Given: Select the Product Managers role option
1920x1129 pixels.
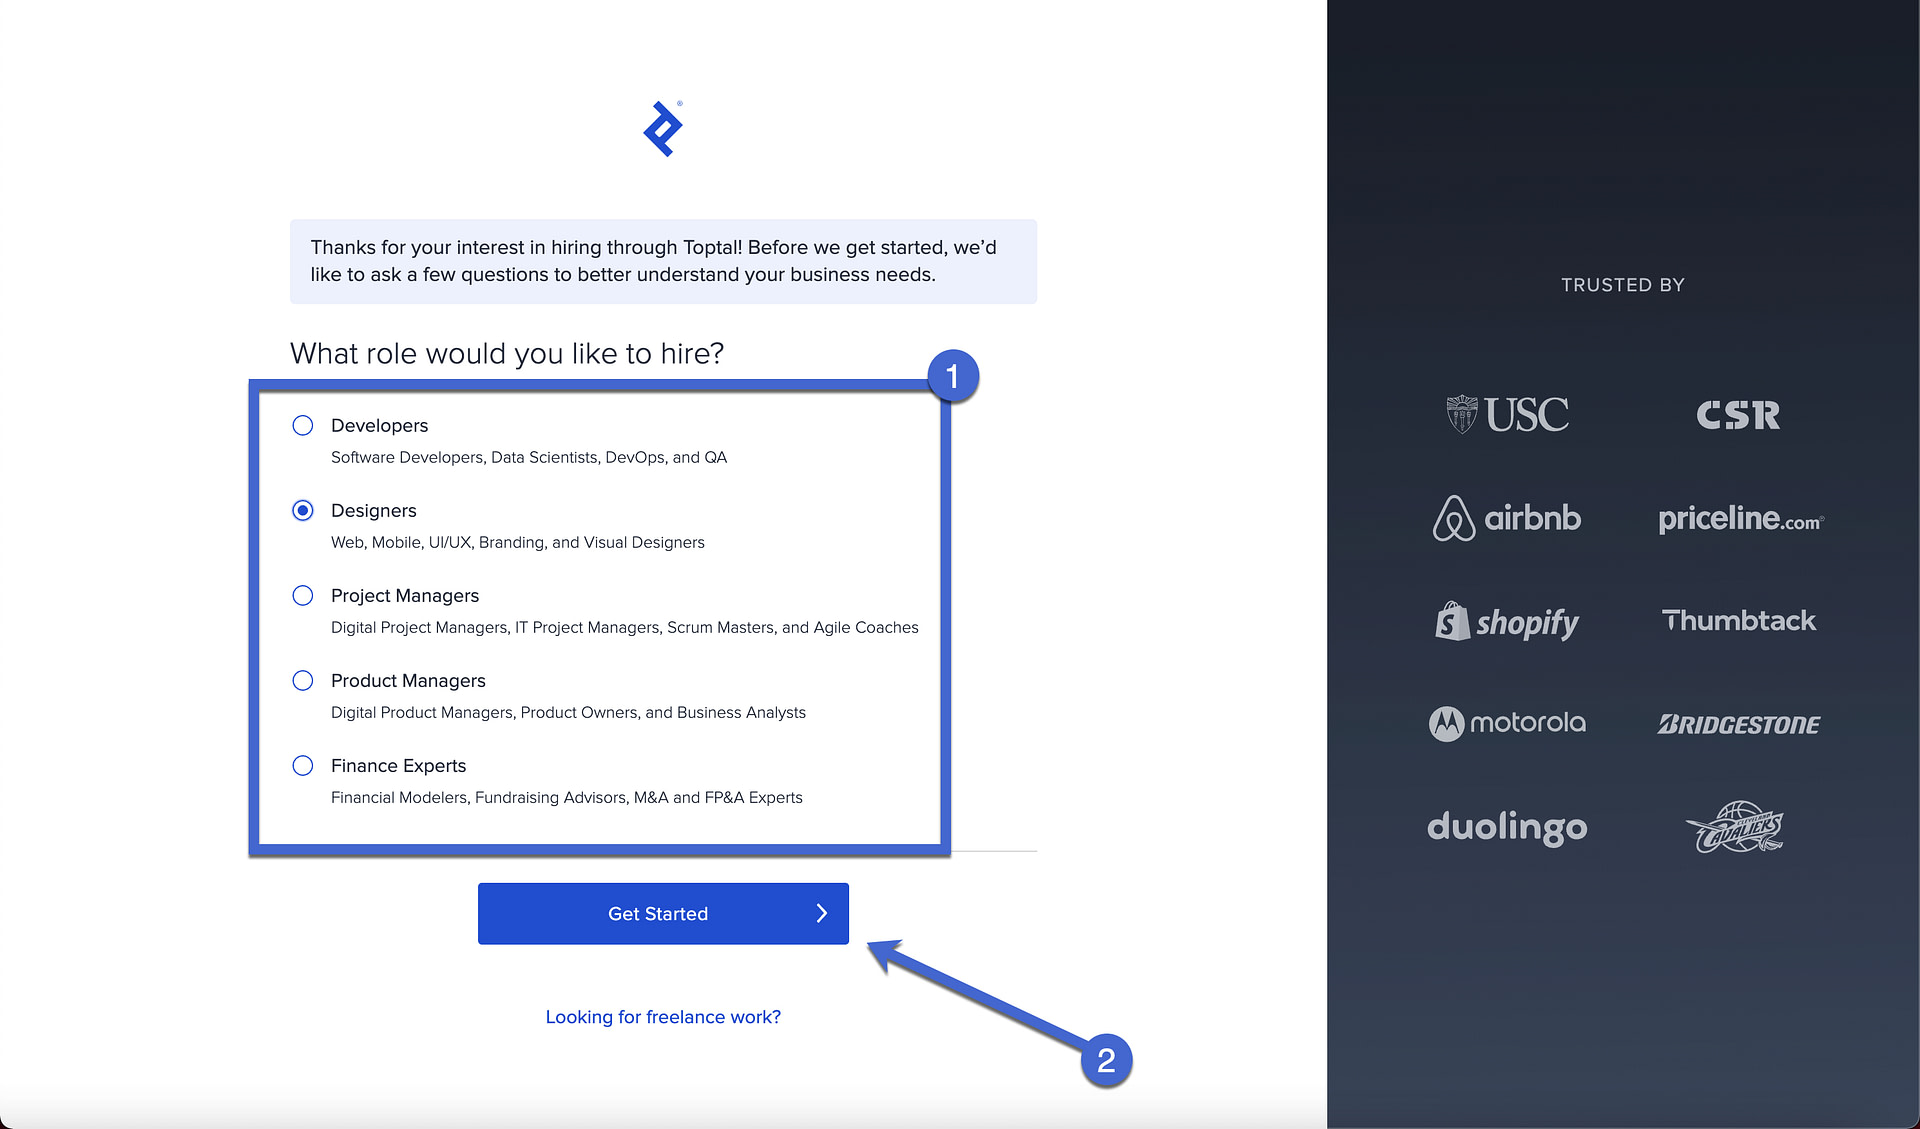Looking at the screenshot, I should click(303, 680).
